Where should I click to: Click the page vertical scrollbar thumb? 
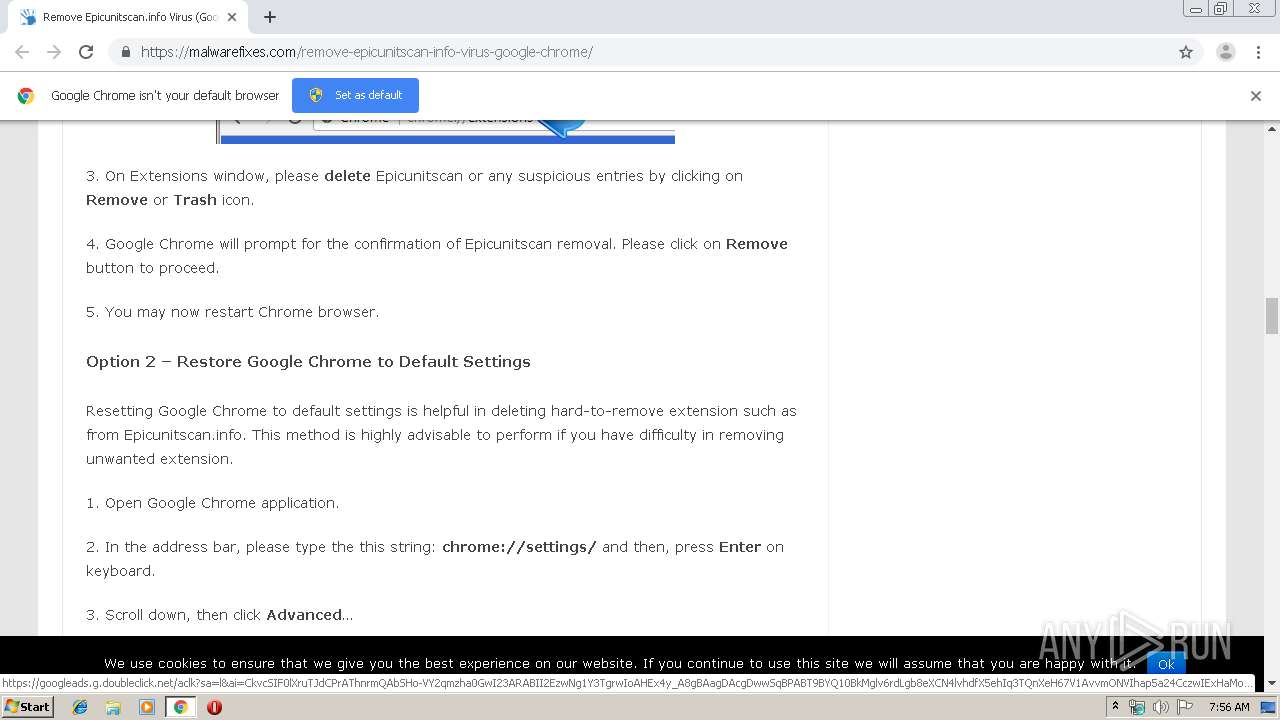pyautogui.click(x=1272, y=316)
